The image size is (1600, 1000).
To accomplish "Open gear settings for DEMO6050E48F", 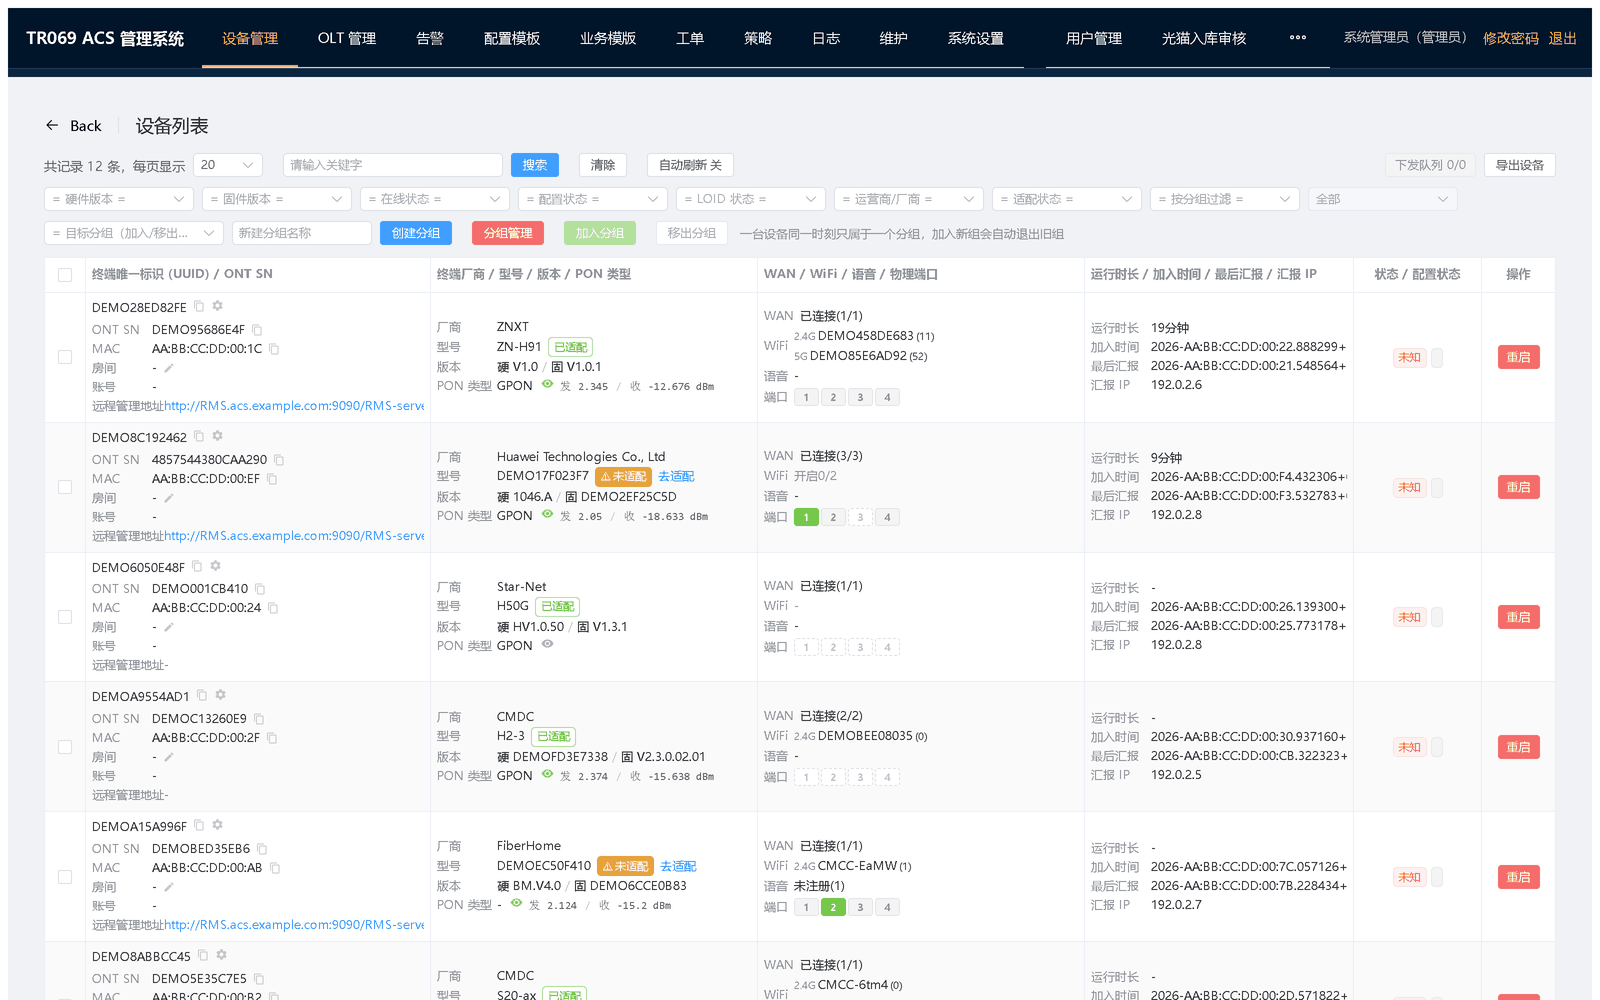I will tap(215, 566).
